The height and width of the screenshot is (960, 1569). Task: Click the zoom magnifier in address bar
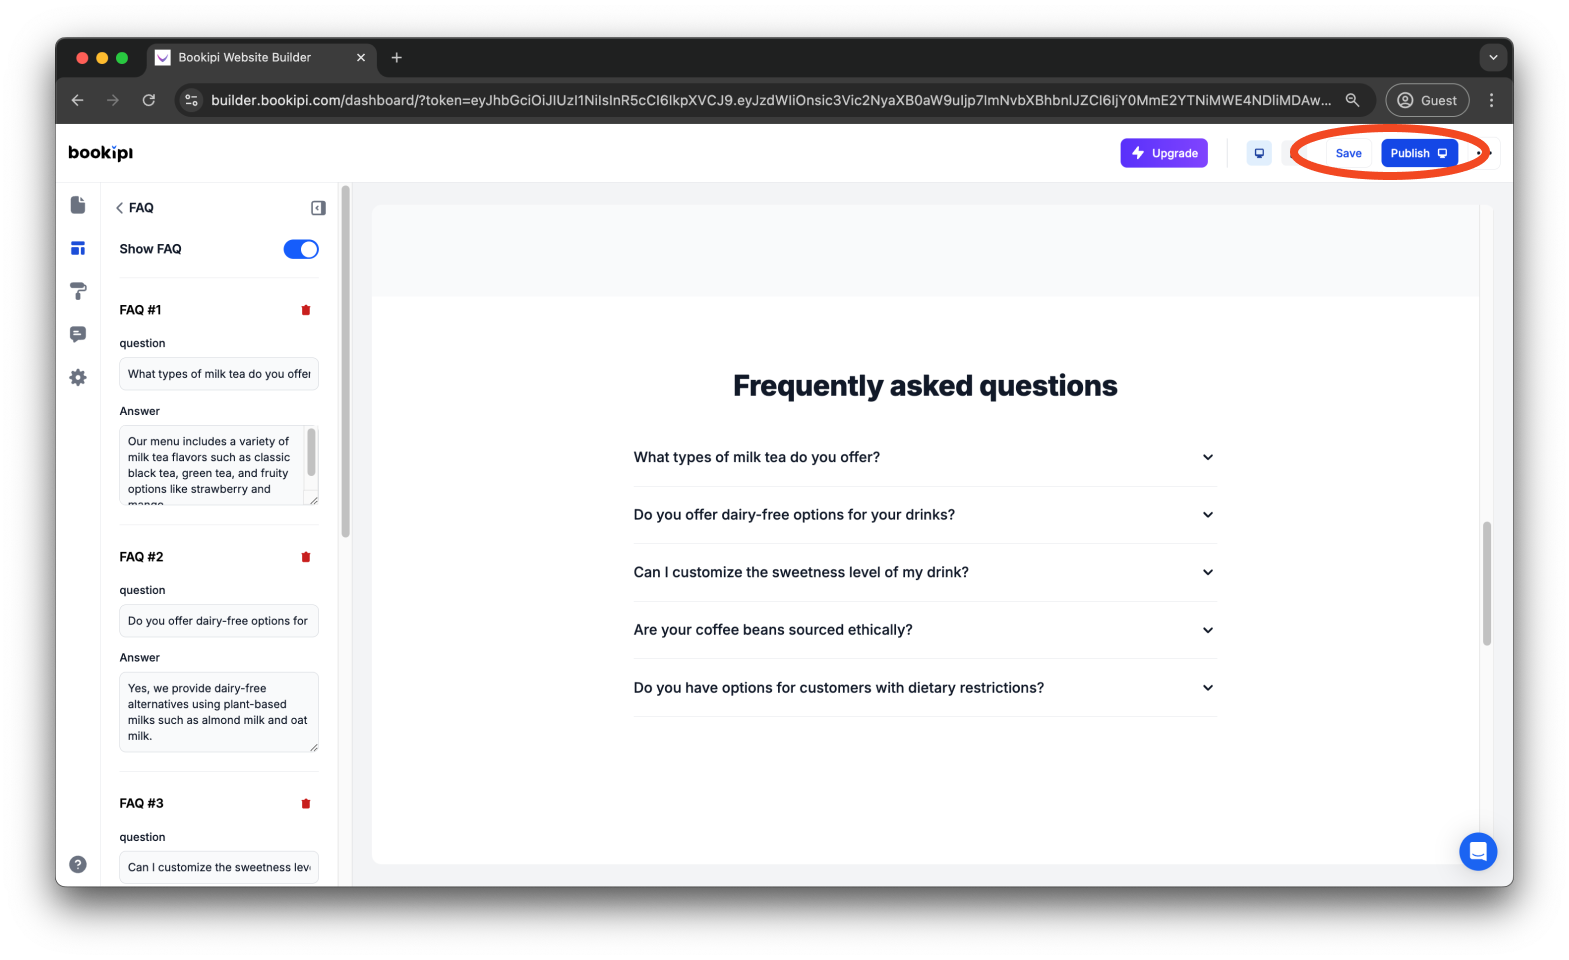1352,100
